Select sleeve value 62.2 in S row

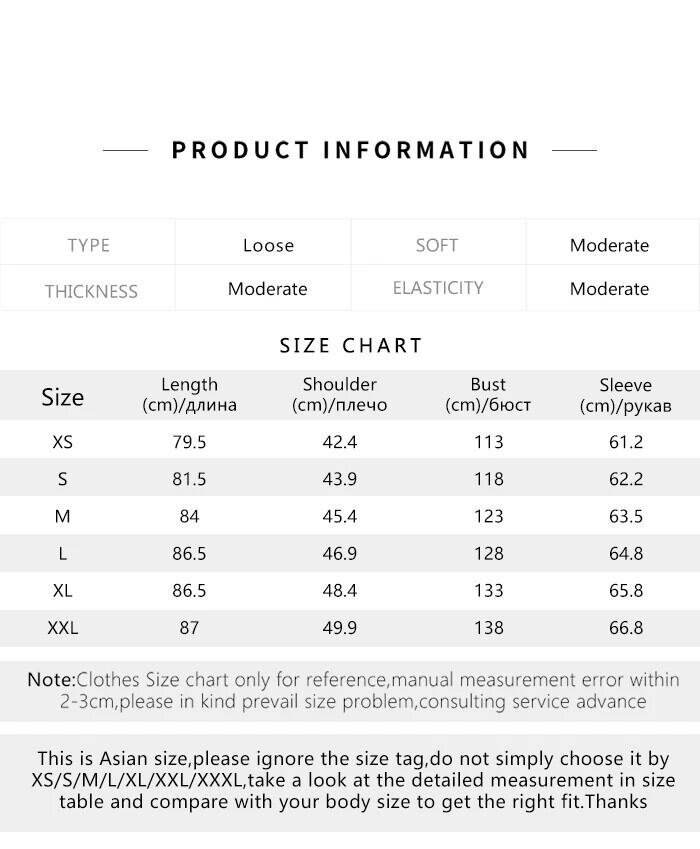click(625, 479)
